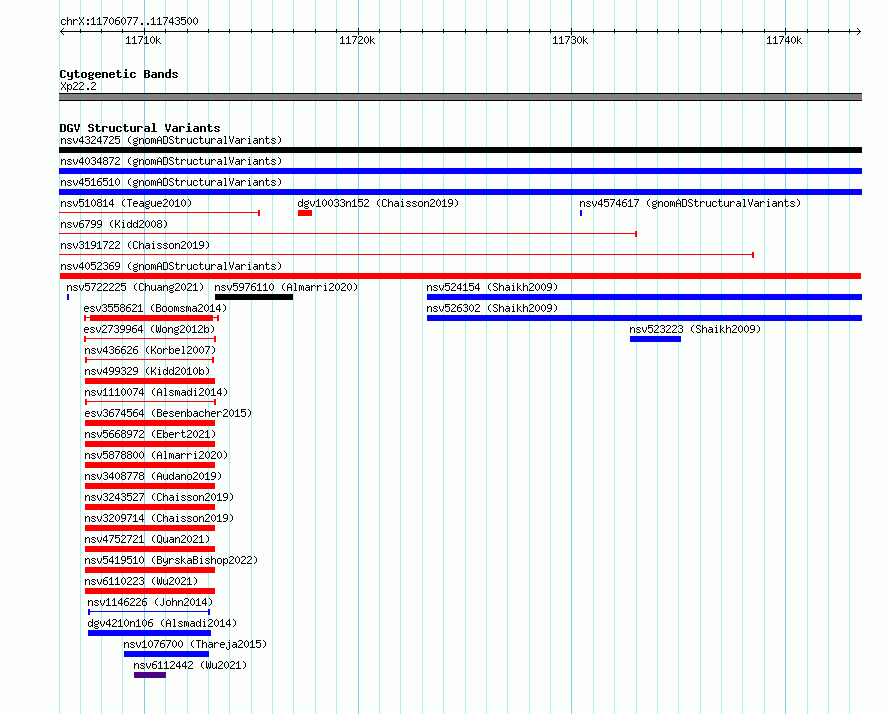
Task: Click the purple bar under nsv6112442
Action: pyautogui.click(x=150, y=675)
